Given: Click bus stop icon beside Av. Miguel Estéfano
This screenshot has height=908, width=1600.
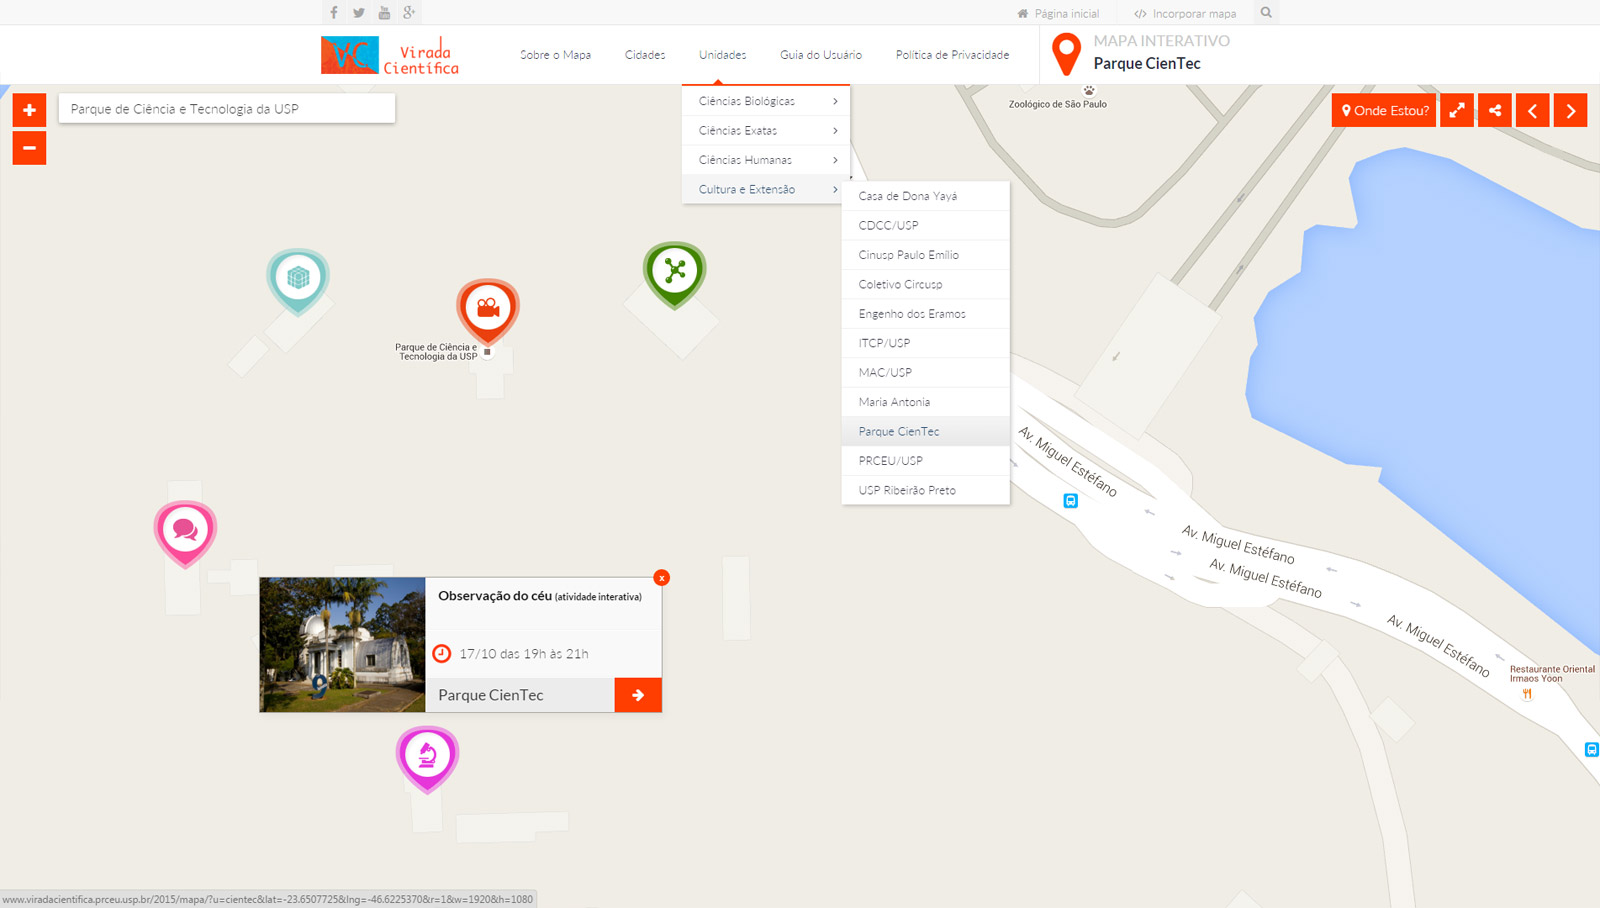Looking at the screenshot, I should click(x=1070, y=500).
